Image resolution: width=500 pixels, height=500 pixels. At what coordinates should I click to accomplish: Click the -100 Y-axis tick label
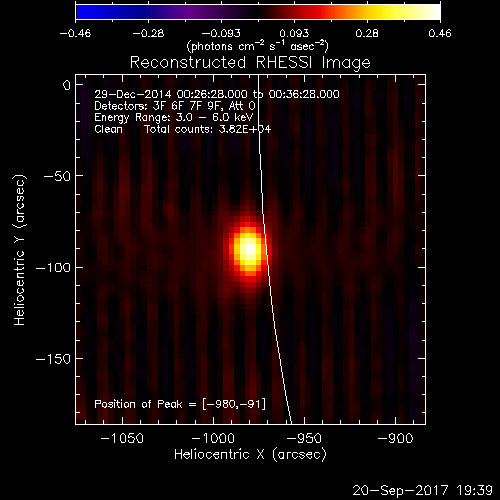click(53, 268)
